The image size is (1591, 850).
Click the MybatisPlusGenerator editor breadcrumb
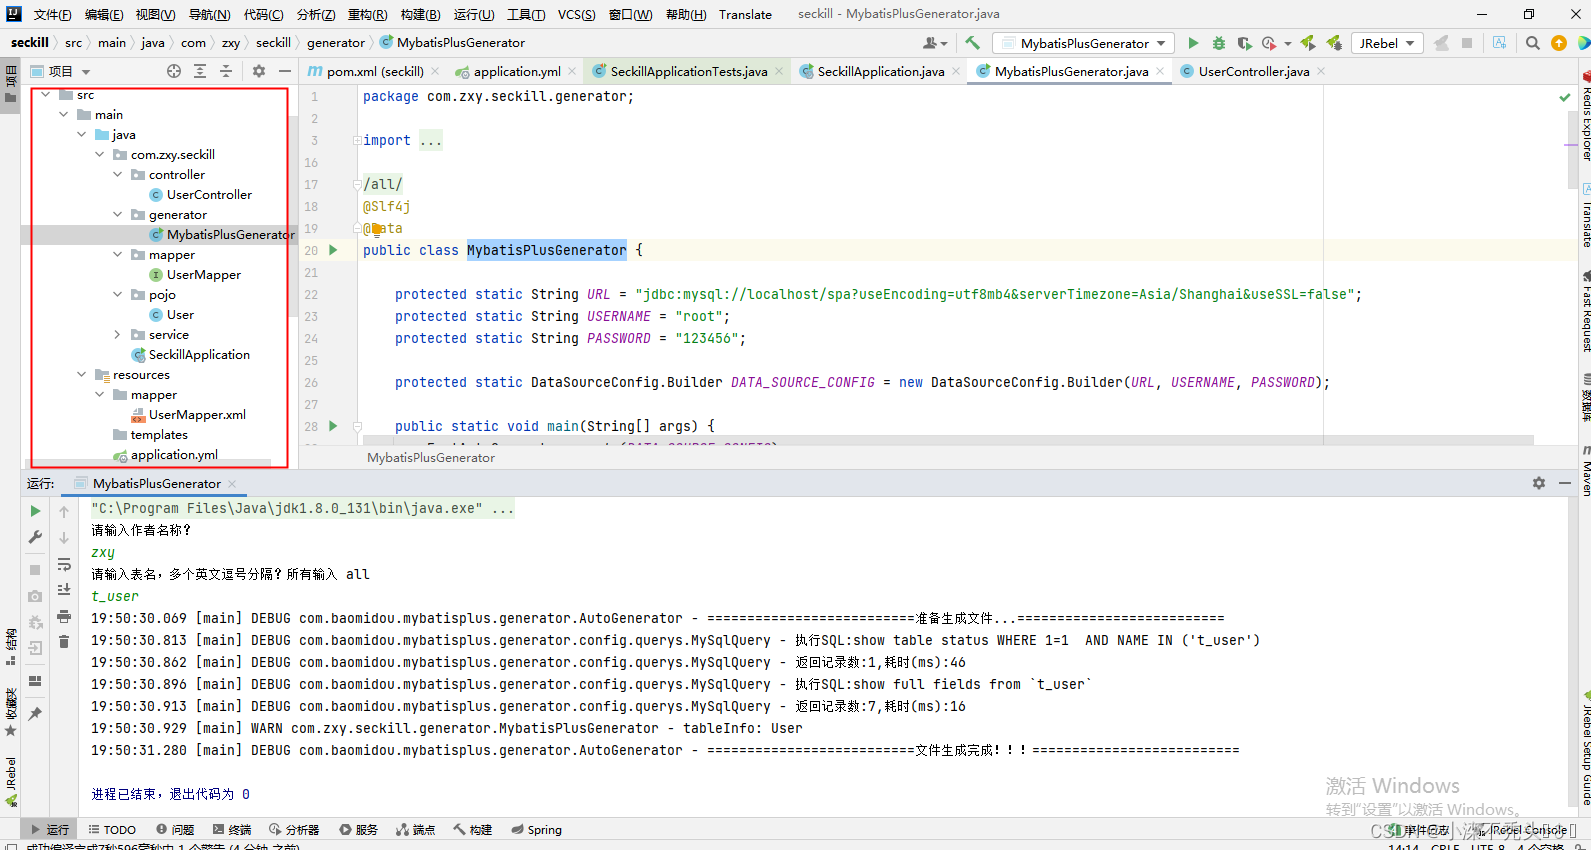(x=431, y=457)
